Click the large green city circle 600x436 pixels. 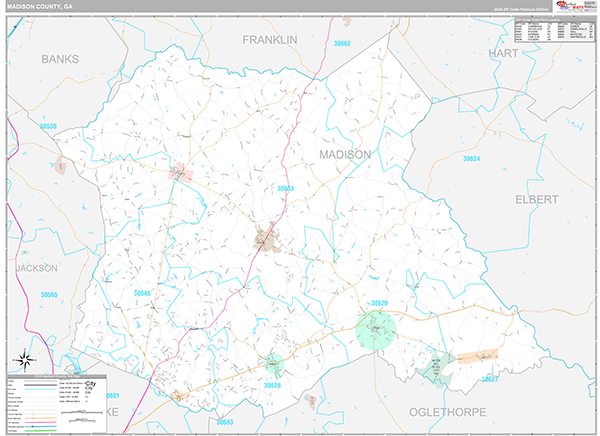(x=376, y=330)
